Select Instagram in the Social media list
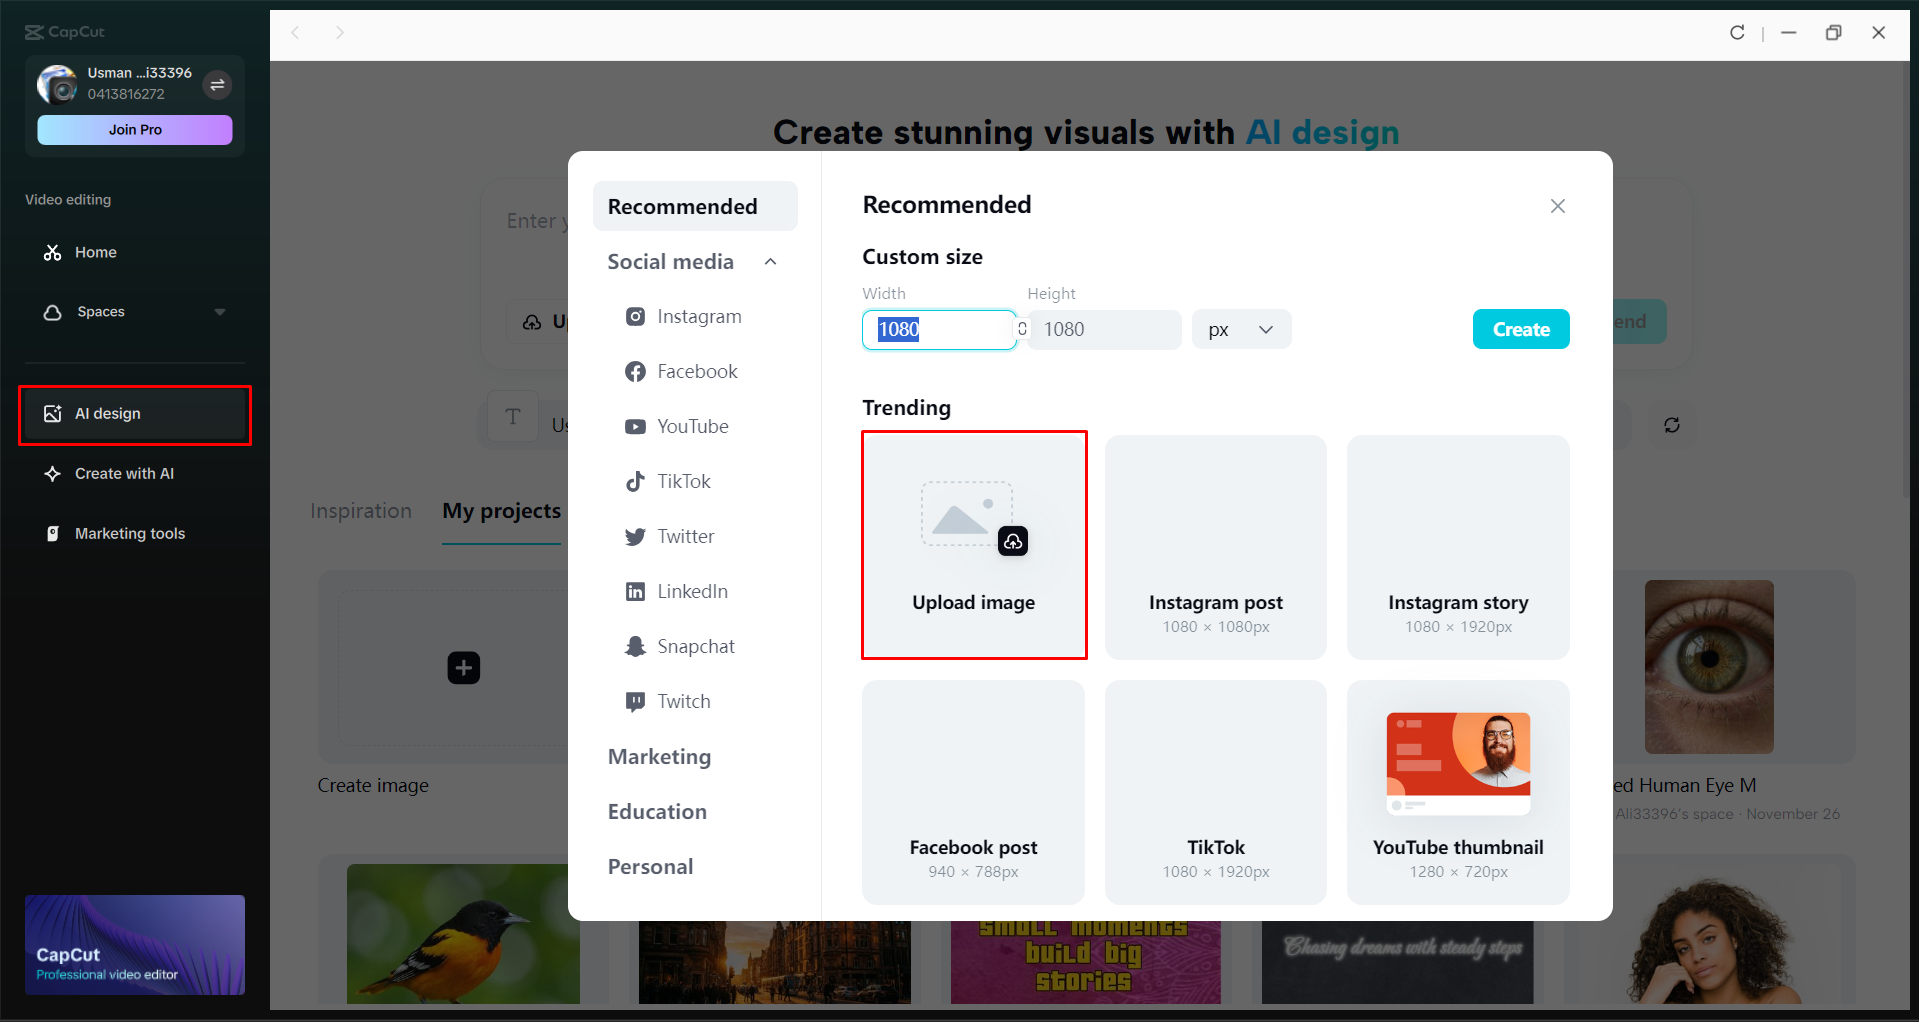Viewport: 1919px width, 1022px height. [699, 317]
